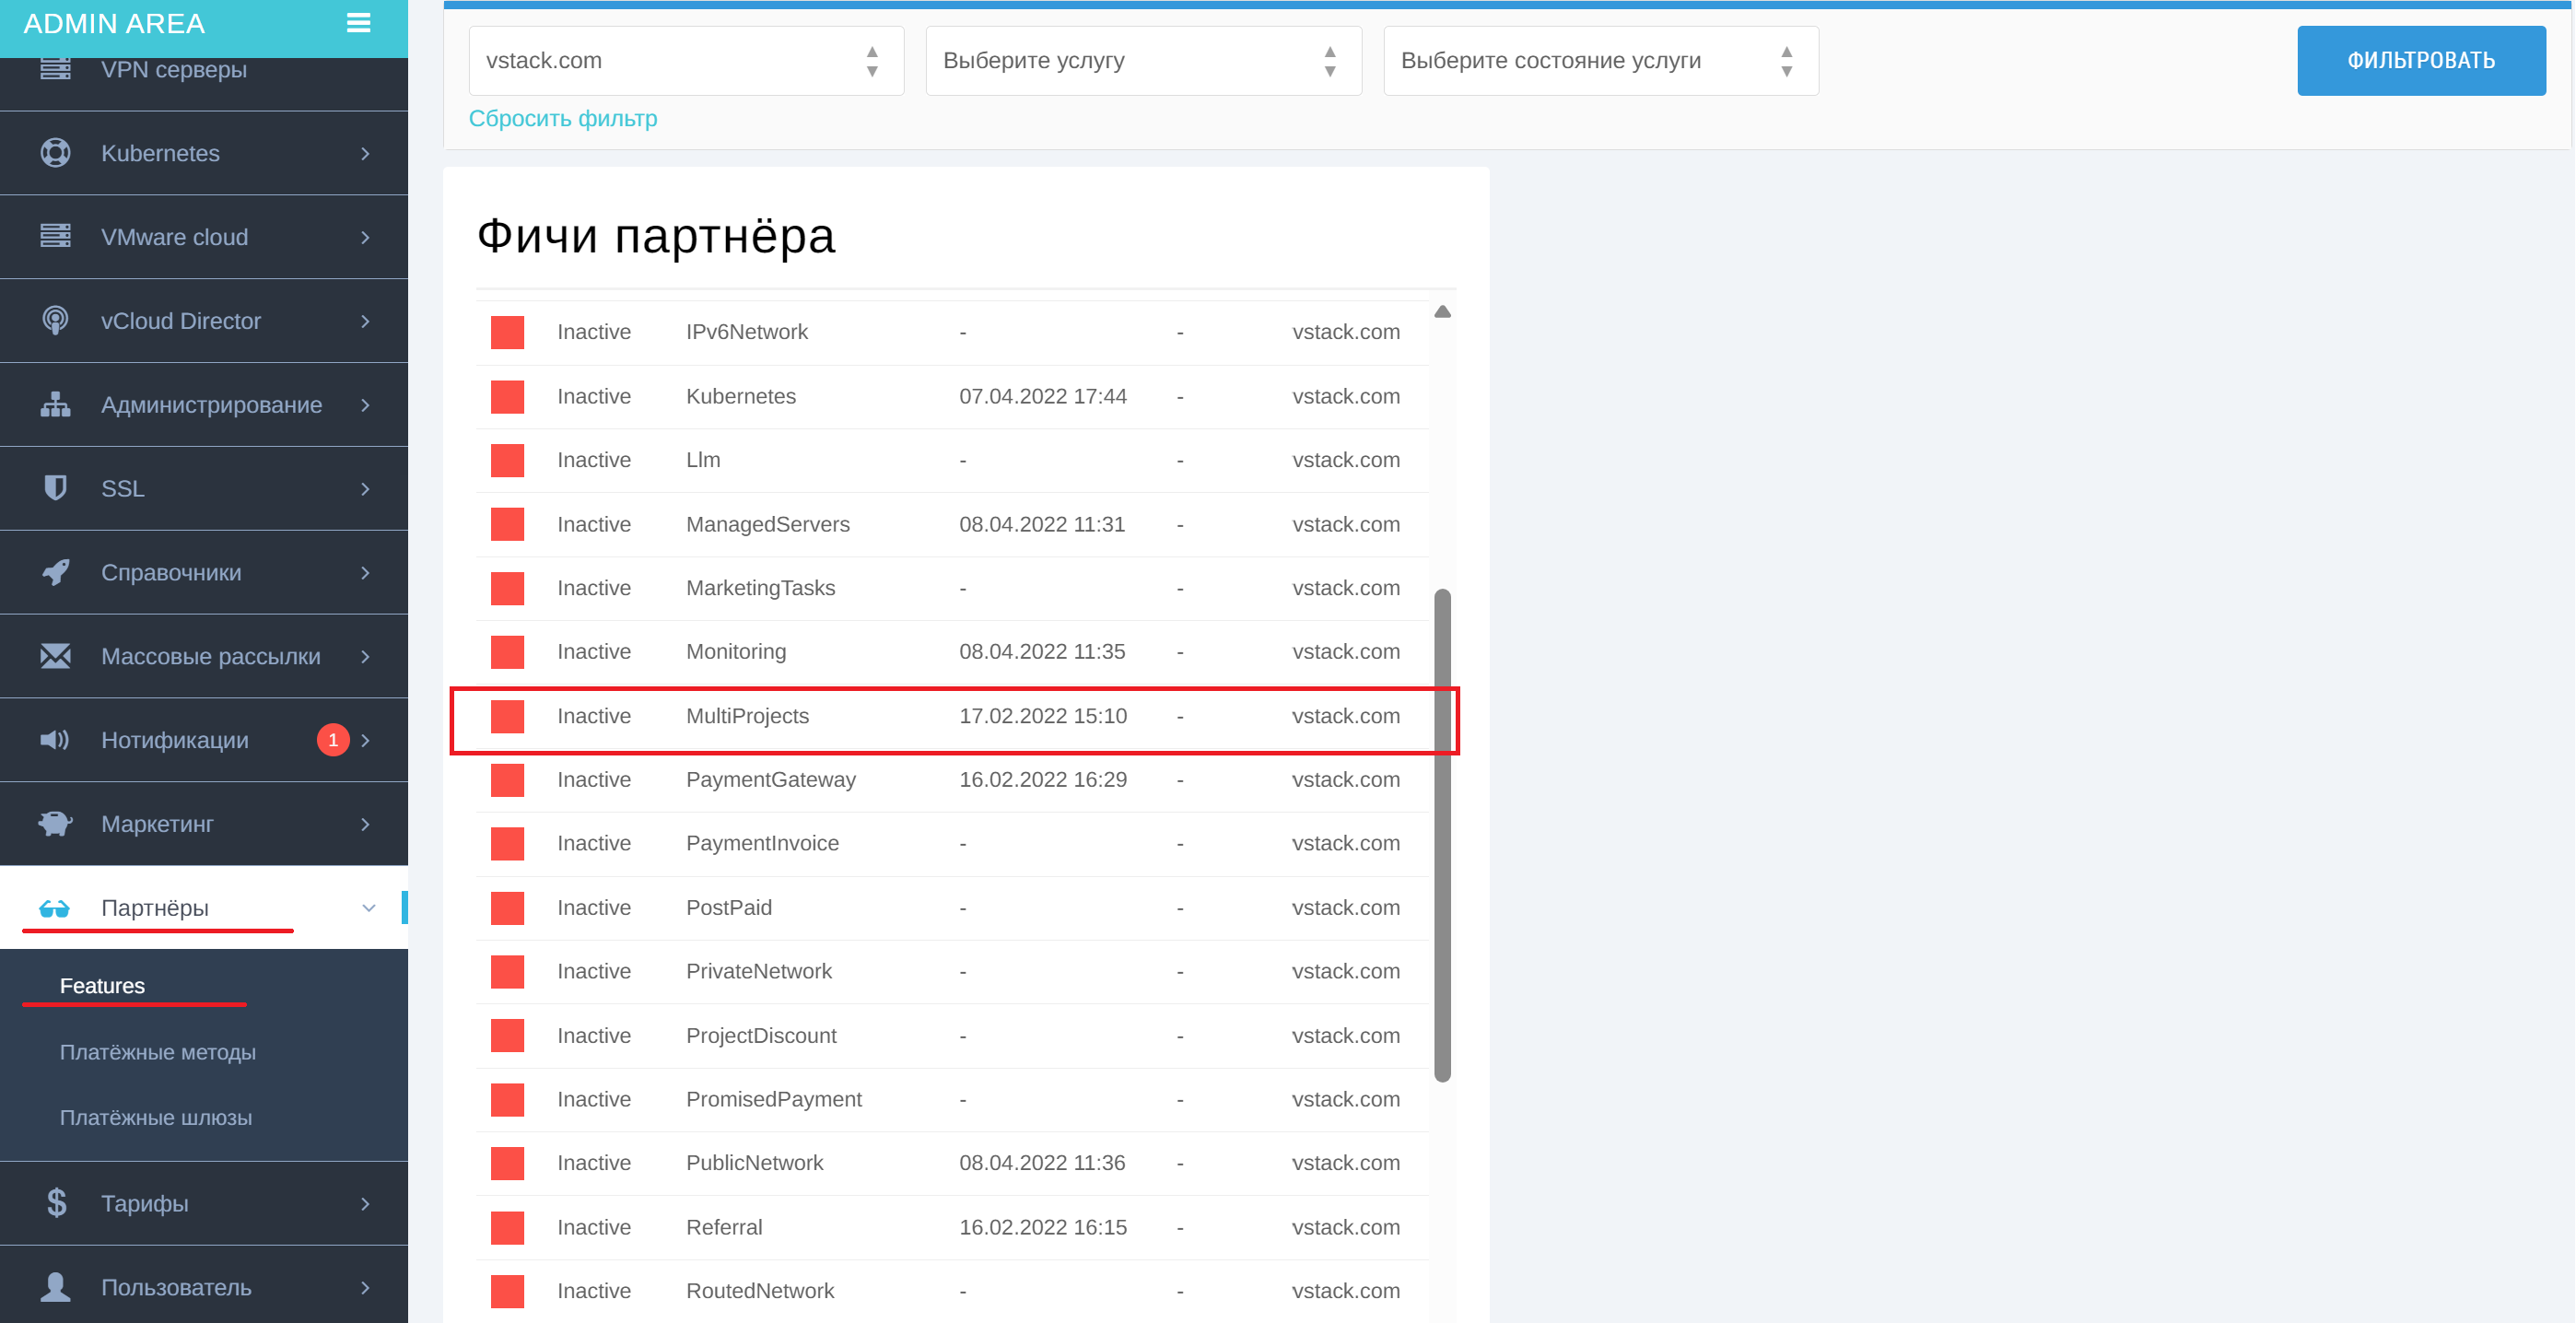This screenshot has width=2576, height=1323.
Task: Click the Администрирование sitemap icon
Action: pyautogui.click(x=55, y=404)
